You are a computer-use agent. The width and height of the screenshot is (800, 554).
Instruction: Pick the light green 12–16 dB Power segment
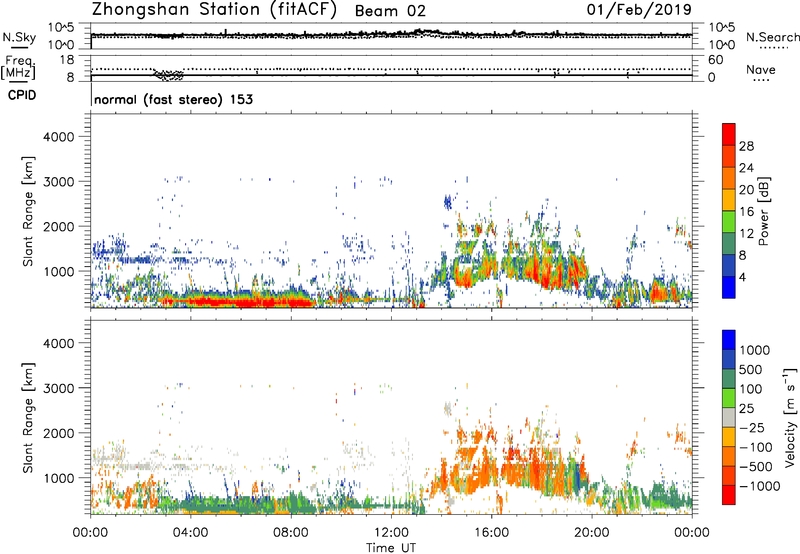729,222
